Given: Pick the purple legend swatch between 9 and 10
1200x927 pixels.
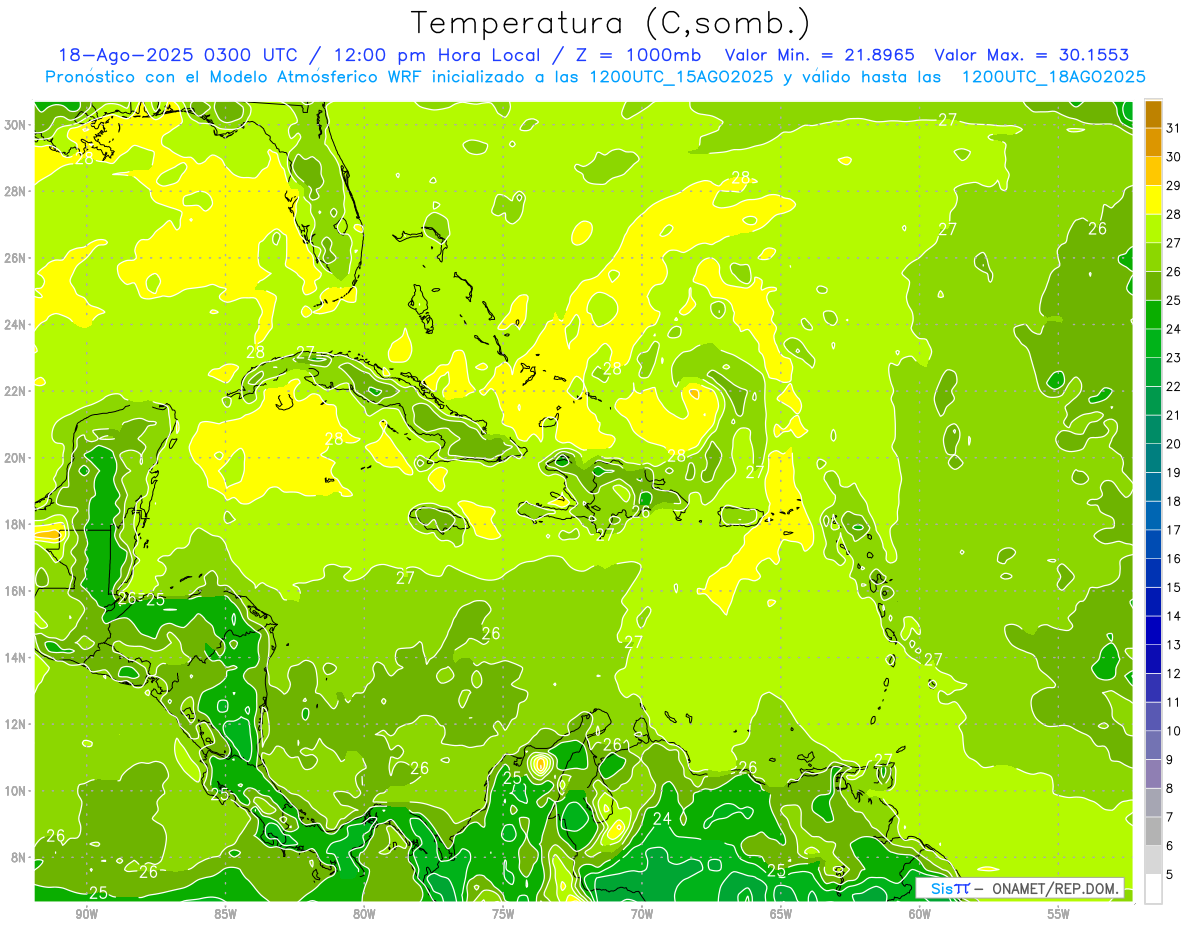Looking at the screenshot, I should click(1153, 745).
